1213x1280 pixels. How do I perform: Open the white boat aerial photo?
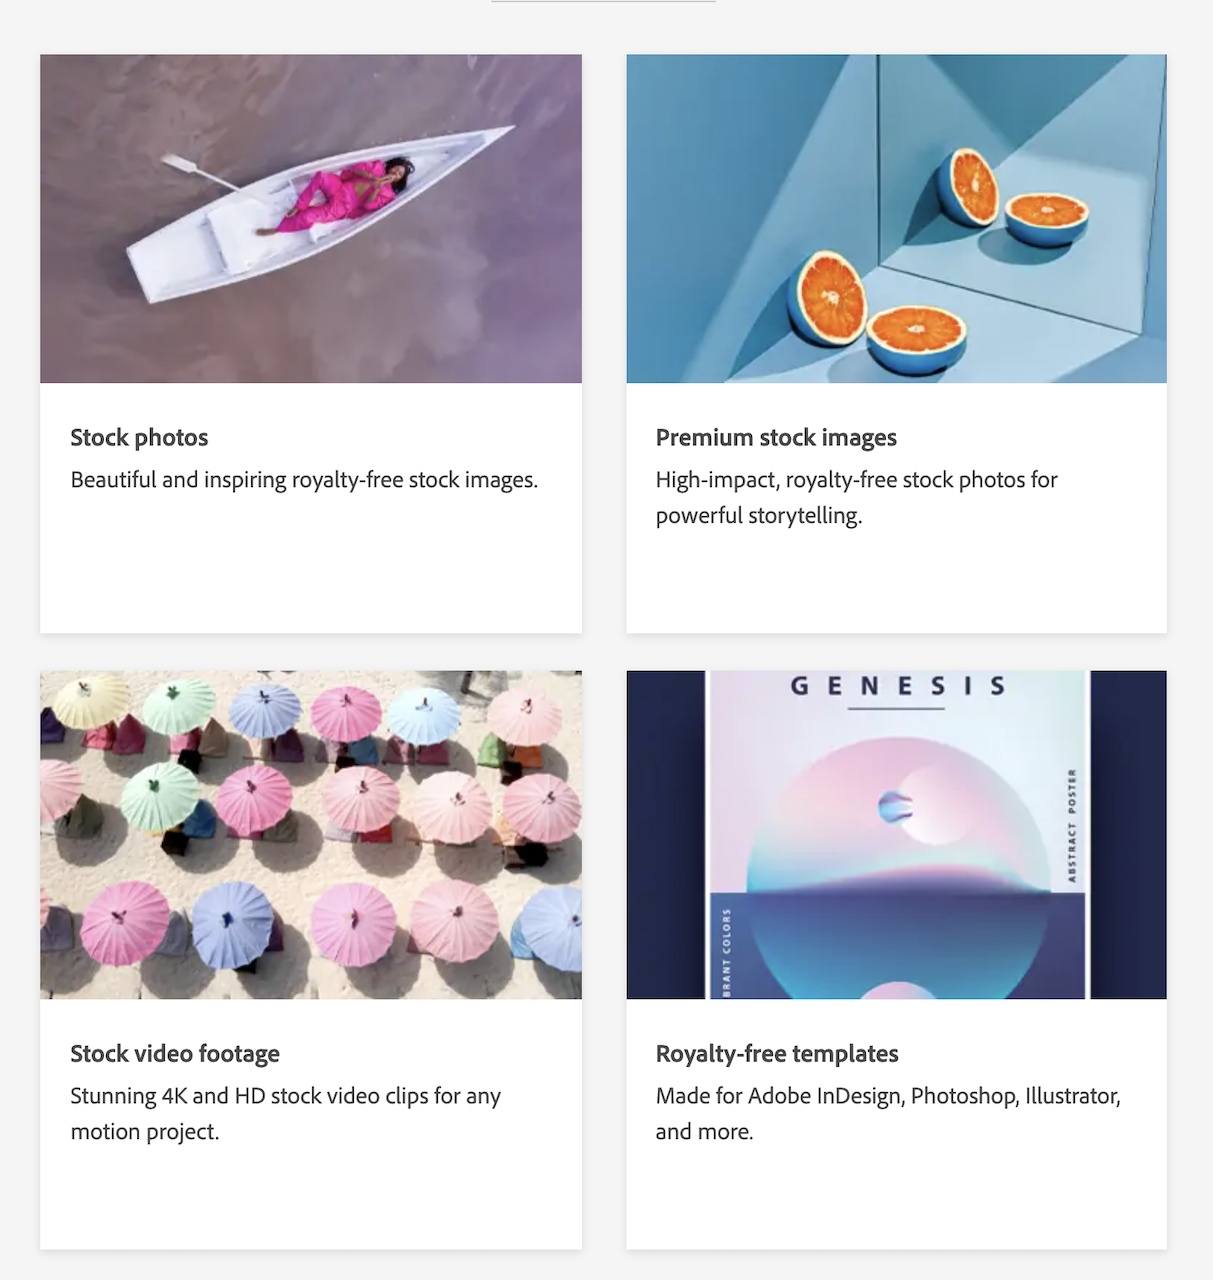[x=311, y=218]
